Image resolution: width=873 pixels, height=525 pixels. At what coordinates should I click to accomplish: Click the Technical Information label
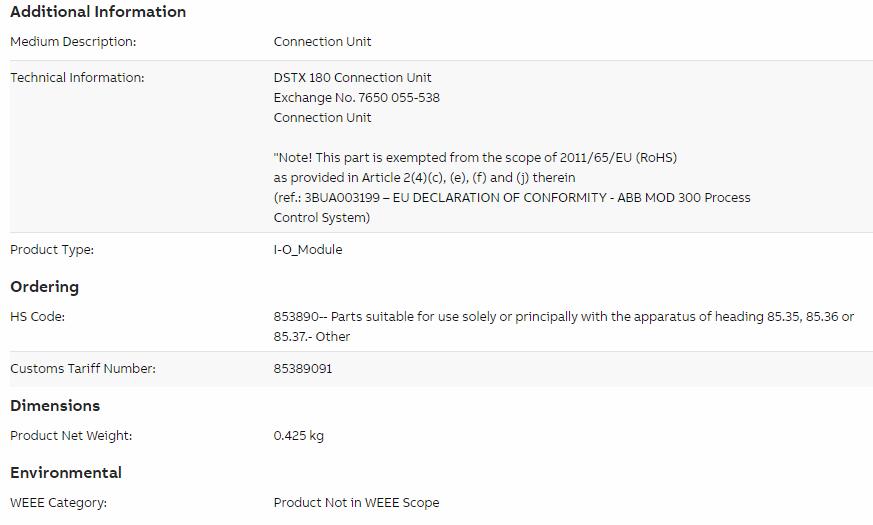77,77
